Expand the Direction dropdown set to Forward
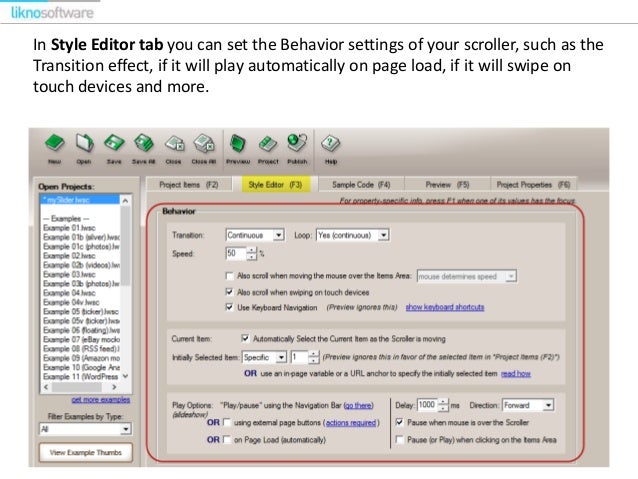The height and width of the screenshot is (479, 638). point(548,405)
